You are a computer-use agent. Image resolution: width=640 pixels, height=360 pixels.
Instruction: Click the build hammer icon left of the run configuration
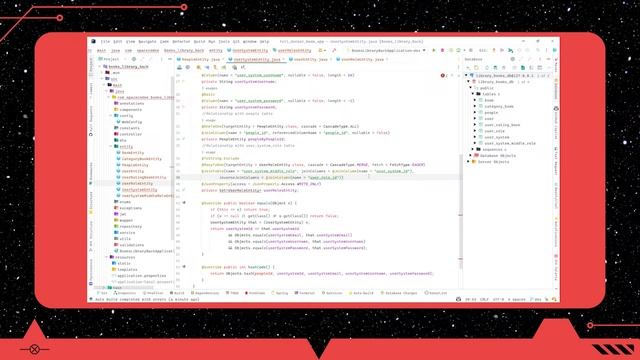coord(334,50)
